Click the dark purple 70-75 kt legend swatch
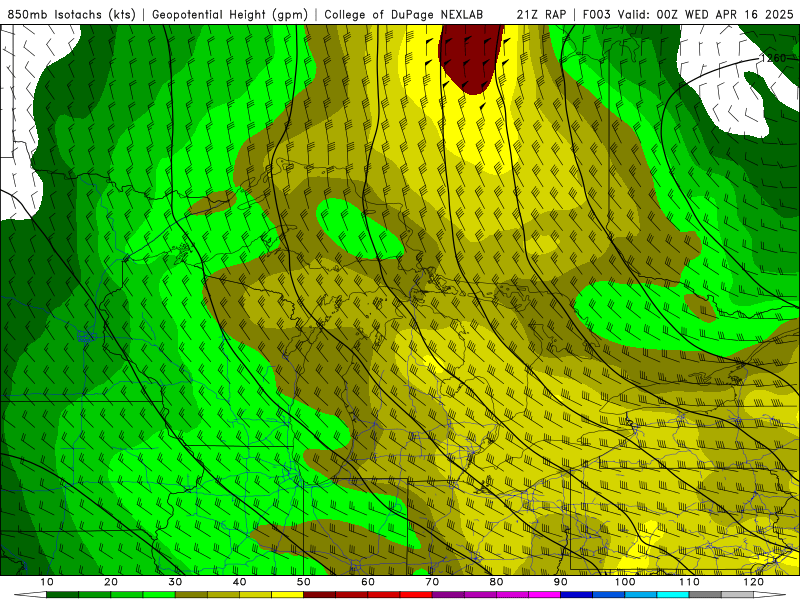 (x=448, y=595)
